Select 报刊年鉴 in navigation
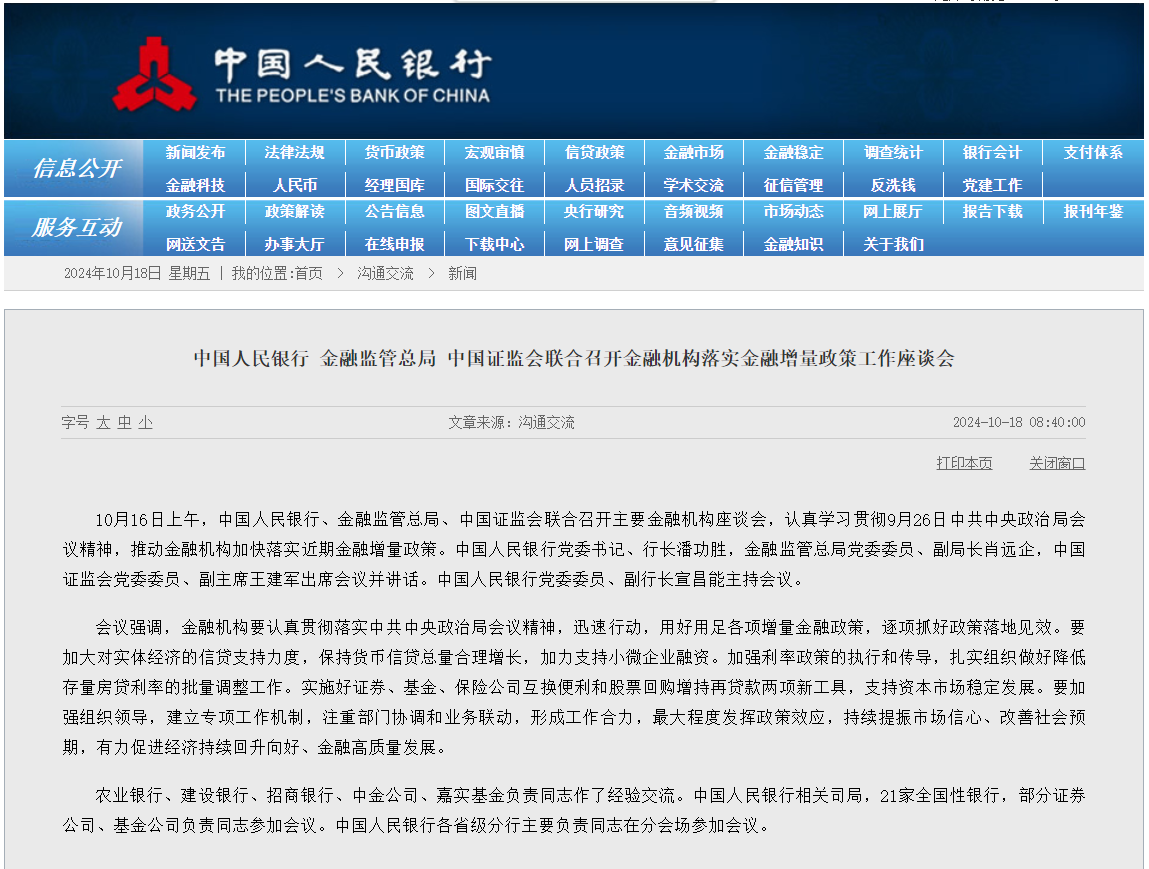1149x869 pixels. pyautogui.click(x=1093, y=212)
